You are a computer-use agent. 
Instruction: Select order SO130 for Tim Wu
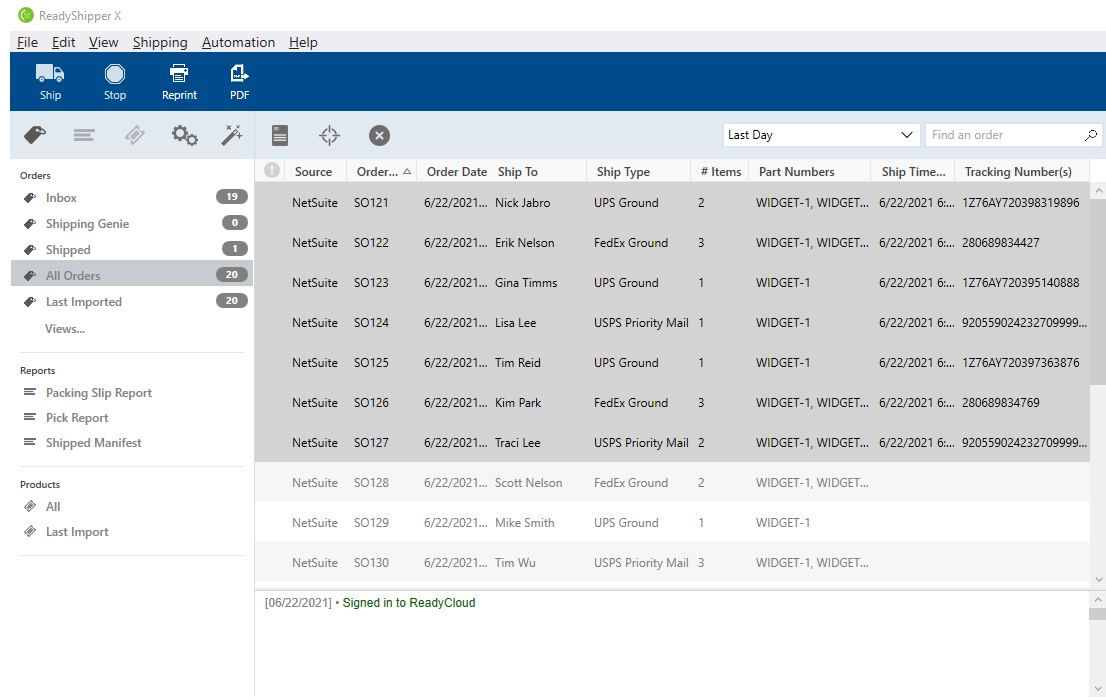[672, 562]
